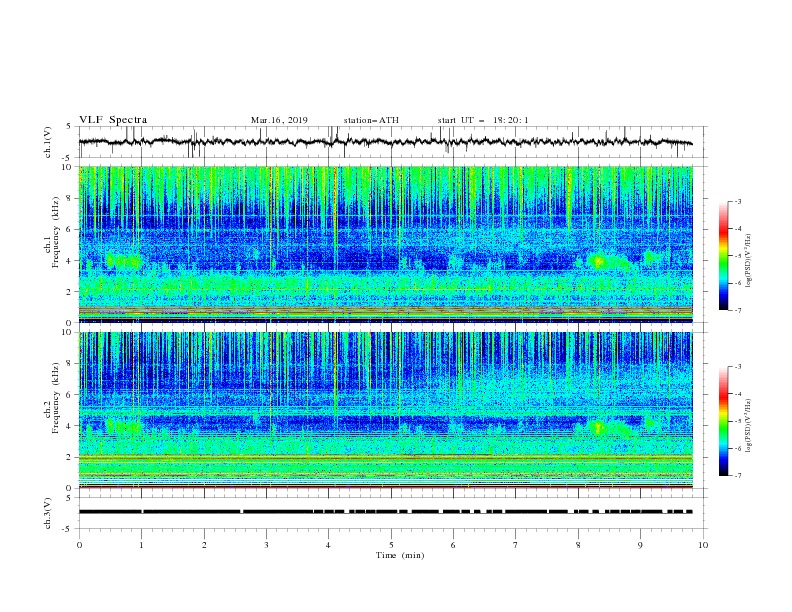Click the time axis tick label '0'
The width and height of the screenshot is (792, 612).
click(79, 545)
